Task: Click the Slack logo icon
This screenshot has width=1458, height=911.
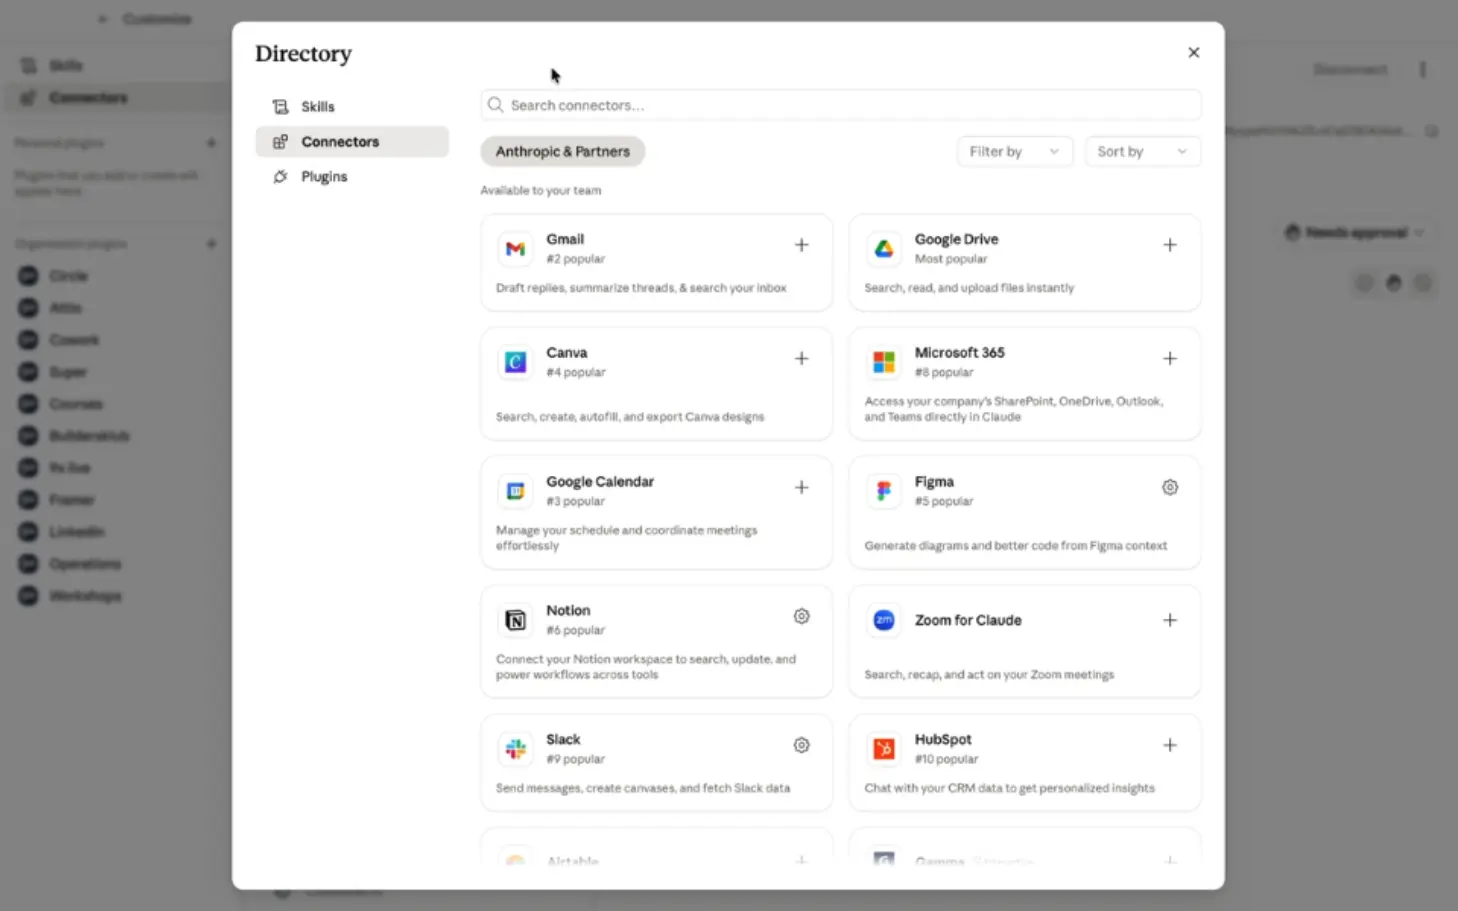Action: point(515,748)
